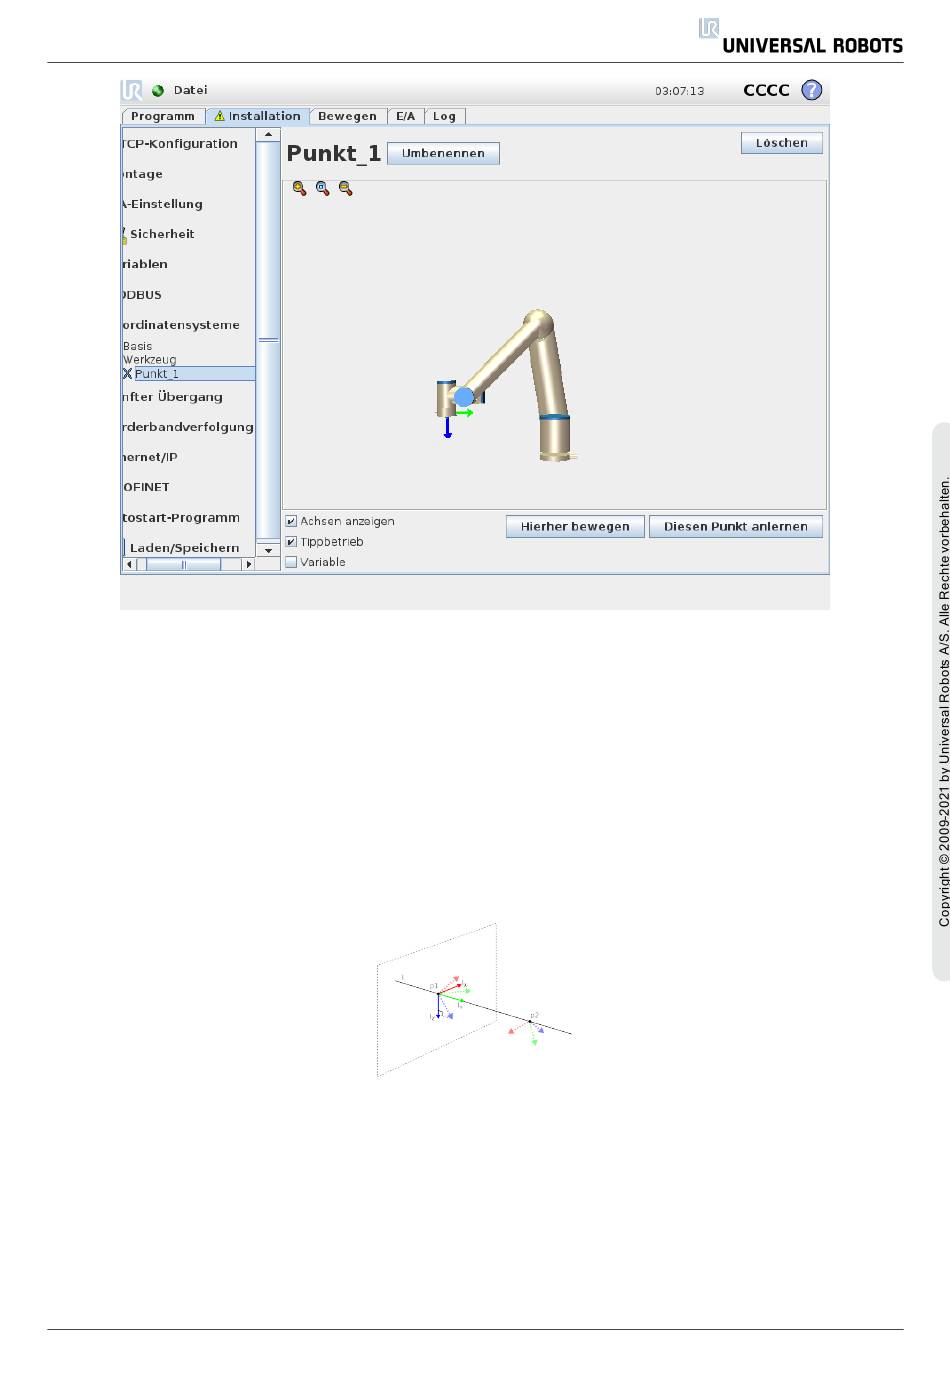The width and height of the screenshot is (950, 1378).
Task: Select Basis in the coordinate systems tree
Action: click(138, 346)
